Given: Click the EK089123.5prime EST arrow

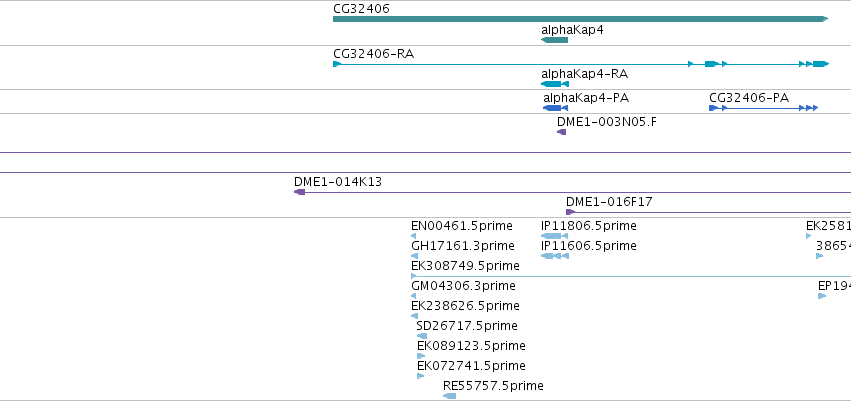Looking at the screenshot, I should (421, 356).
